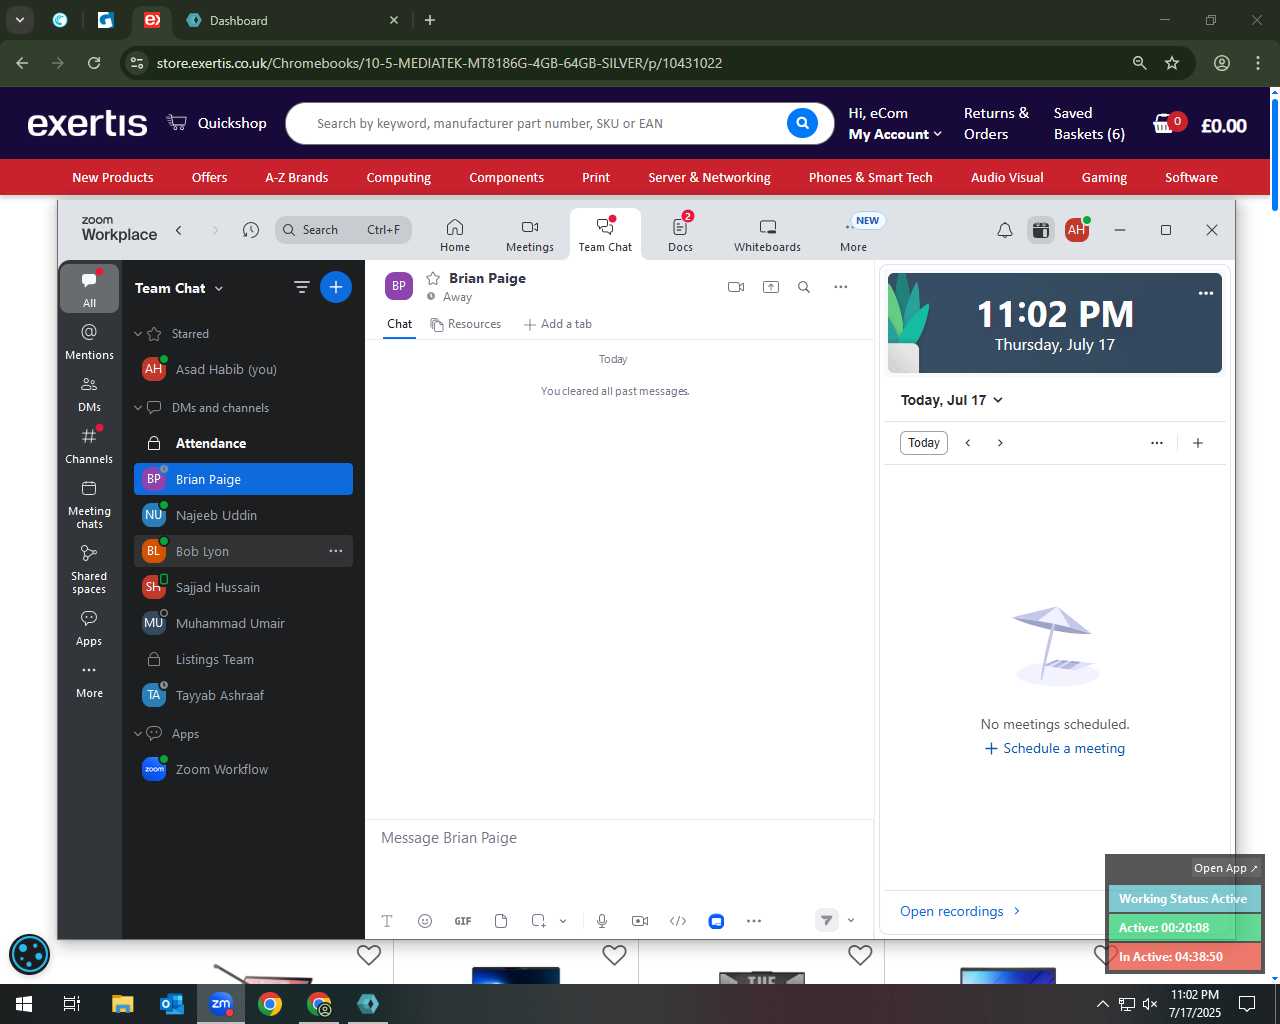Open My Account dropdown on Exertis

click(895, 134)
